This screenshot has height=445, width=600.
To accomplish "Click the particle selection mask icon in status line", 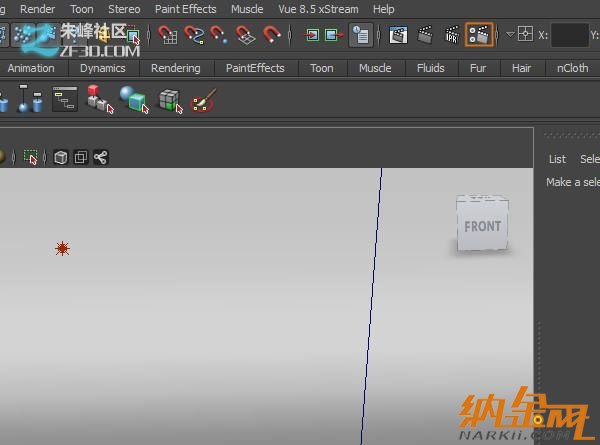I will pos(23,35).
